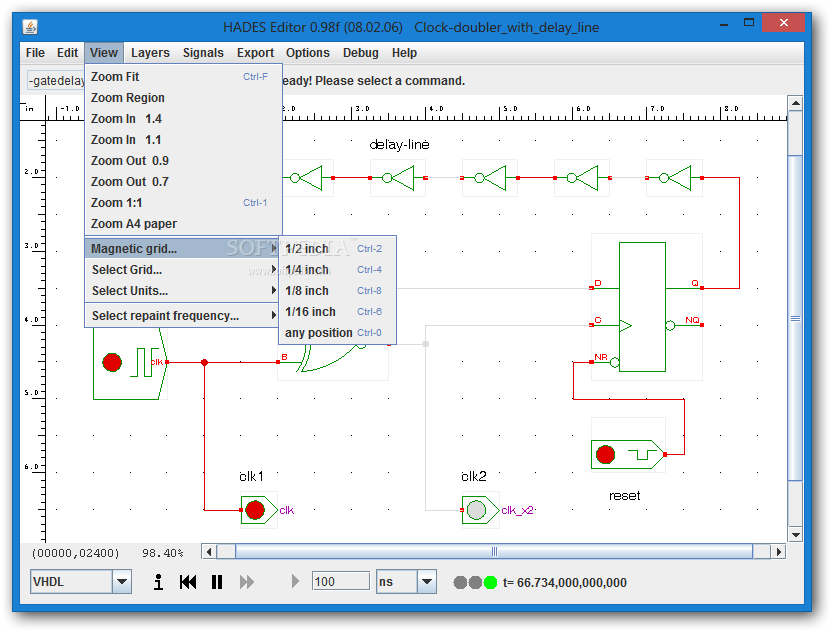Open the VHDL dropdown arrow
Image resolution: width=832 pixels, height=632 pixels.
[x=122, y=582]
